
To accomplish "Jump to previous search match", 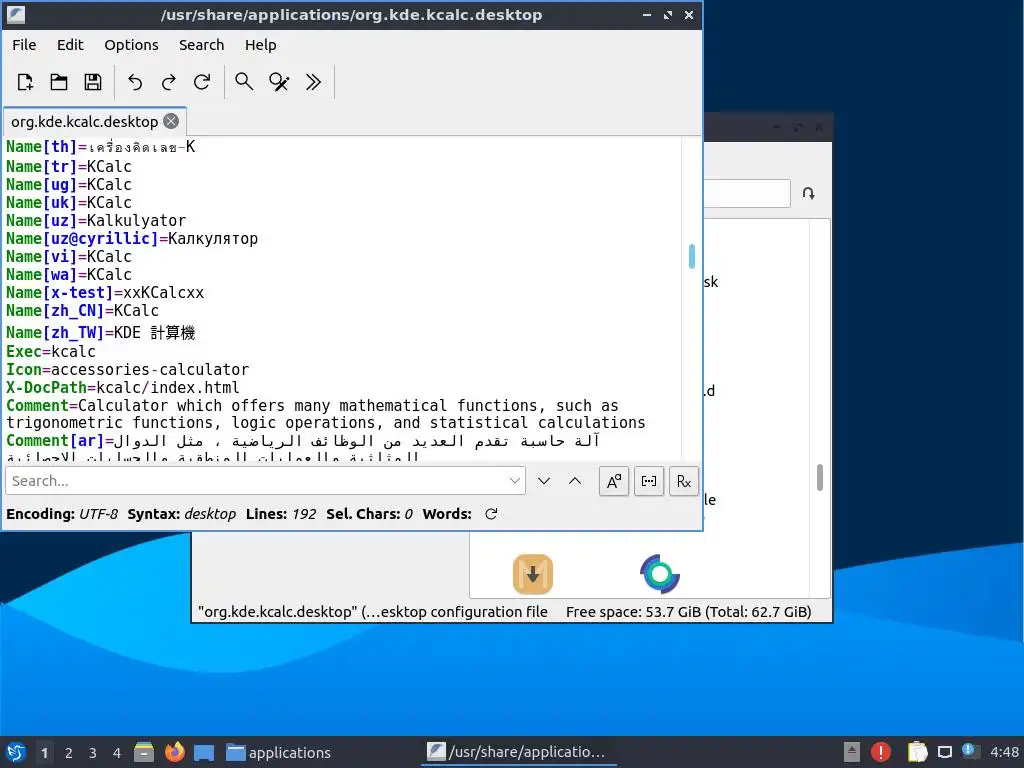I will pyautogui.click(x=575, y=481).
